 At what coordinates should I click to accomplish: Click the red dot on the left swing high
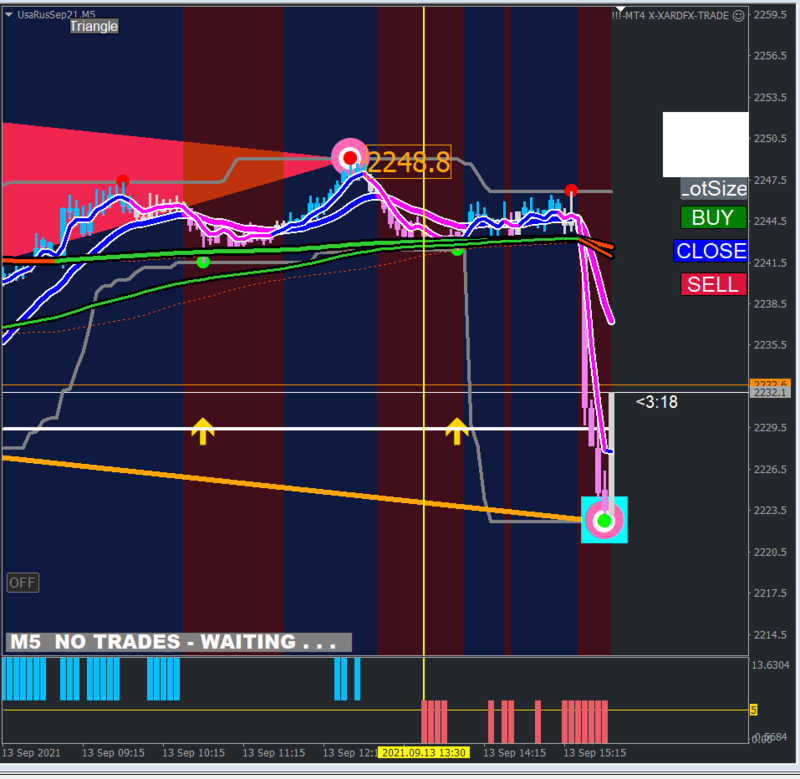(122, 181)
